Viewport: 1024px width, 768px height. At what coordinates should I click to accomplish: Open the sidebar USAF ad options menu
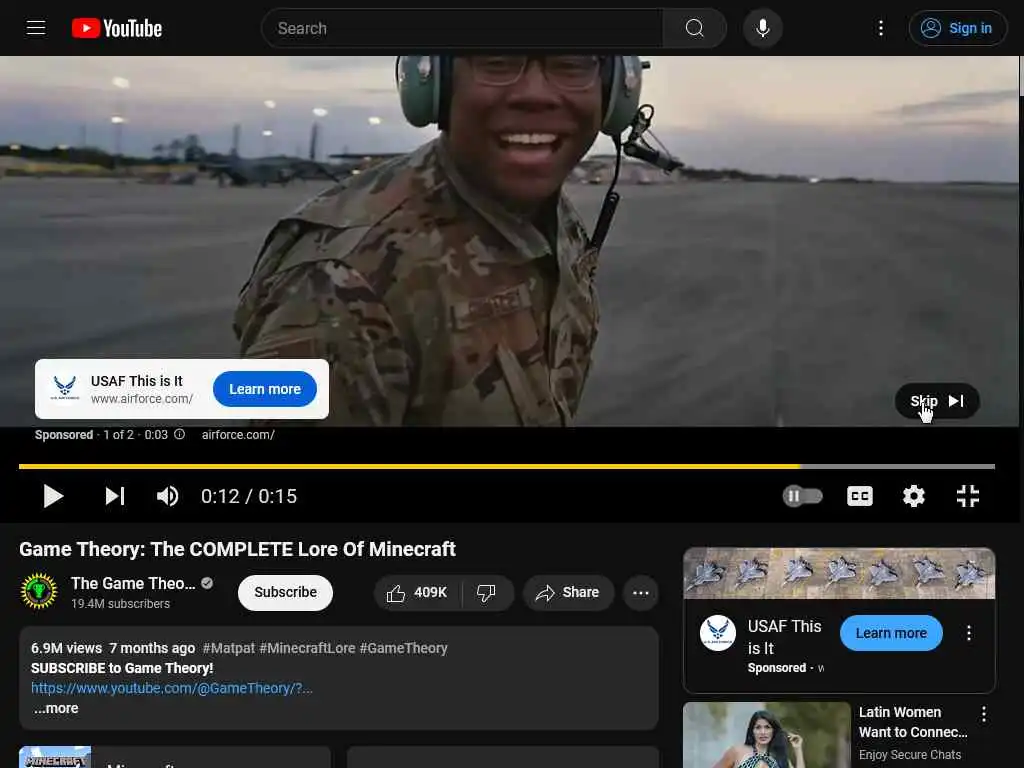point(968,633)
